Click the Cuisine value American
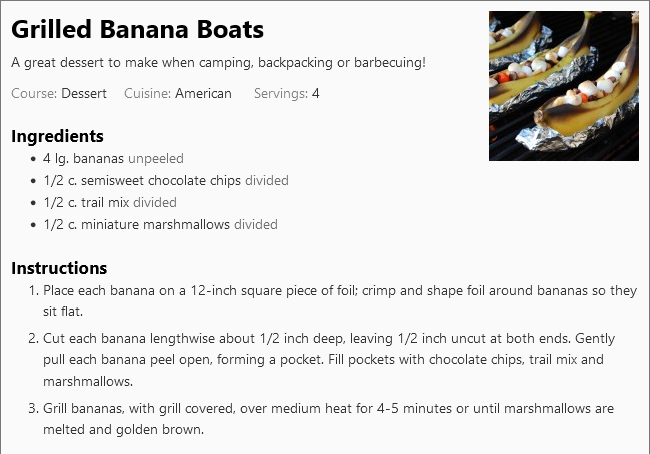 [x=203, y=93]
